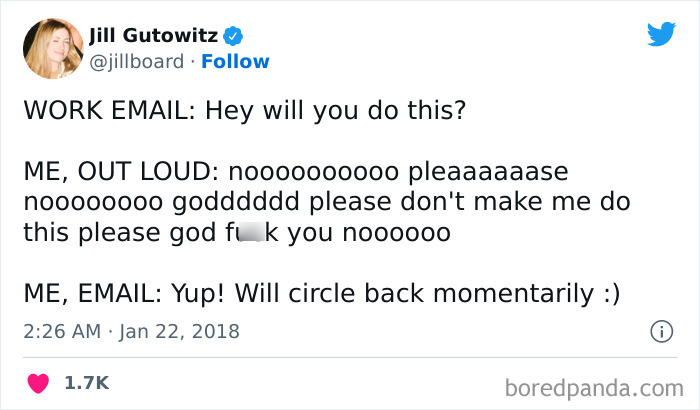Image resolution: width=700 pixels, height=410 pixels.
Task: Click the word 'godddddd' in the tweet
Action: coord(237,202)
